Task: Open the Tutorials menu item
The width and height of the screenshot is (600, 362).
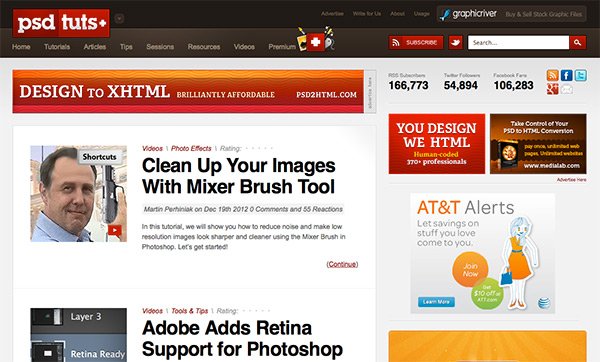Action: point(57,47)
